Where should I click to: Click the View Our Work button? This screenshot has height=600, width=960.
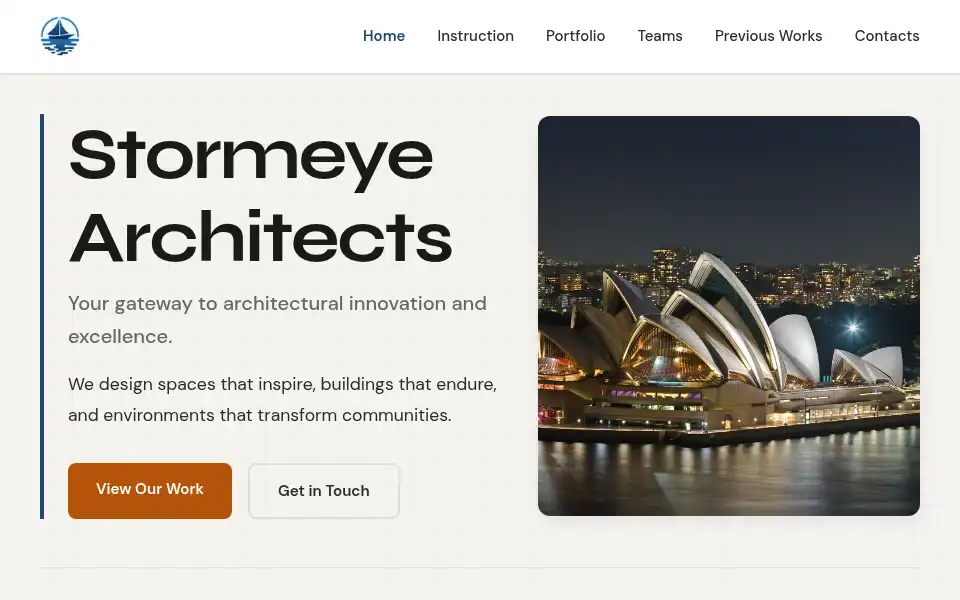coord(150,490)
